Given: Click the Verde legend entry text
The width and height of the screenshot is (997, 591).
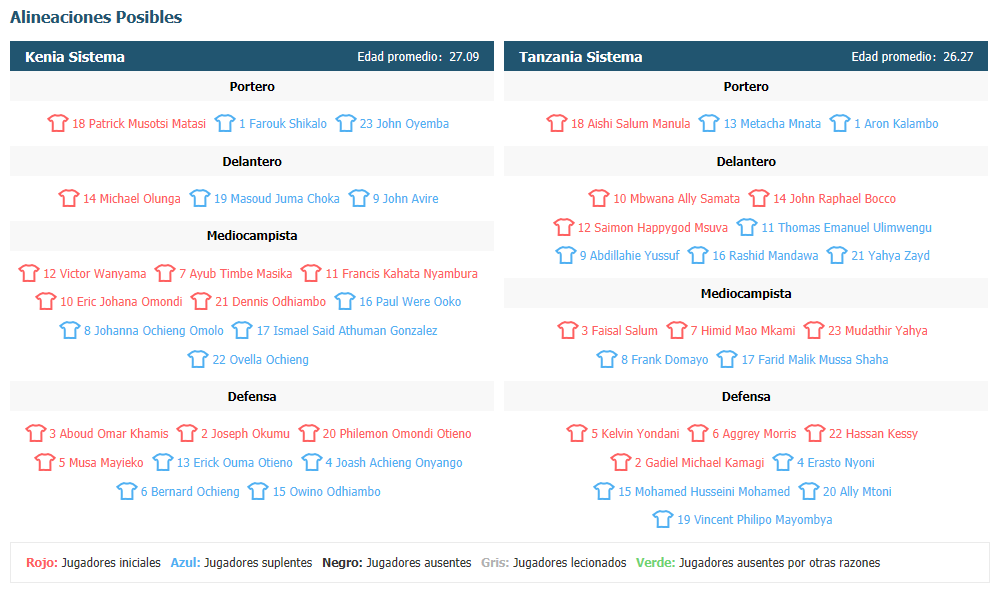Looking at the screenshot, I should point(758,563).
